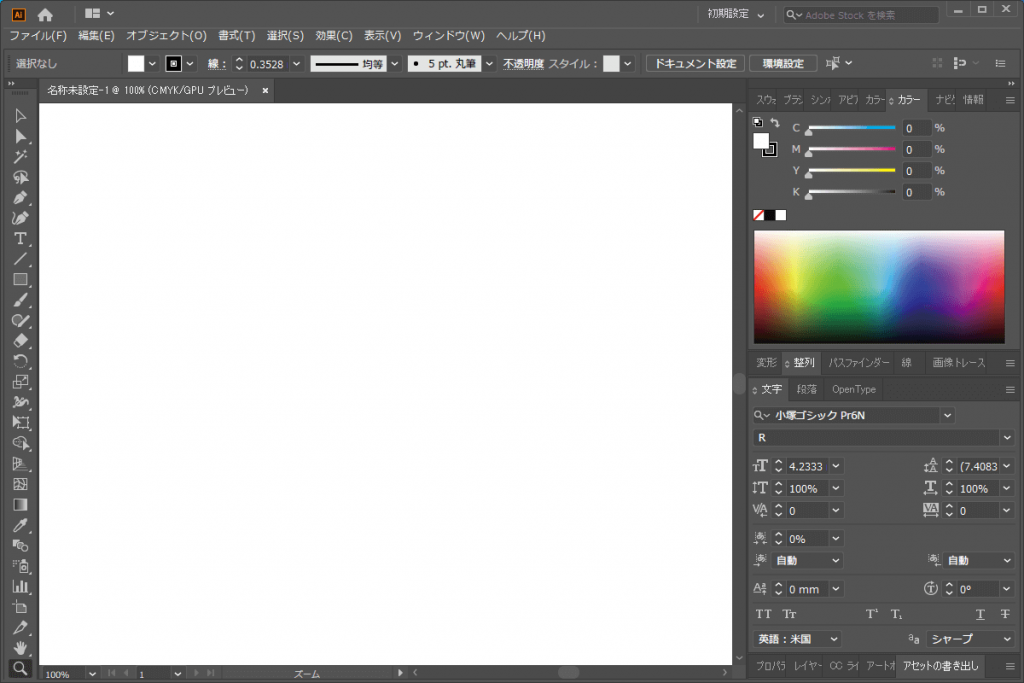
Task: Select the Pen tool
Action: (20, 197)
